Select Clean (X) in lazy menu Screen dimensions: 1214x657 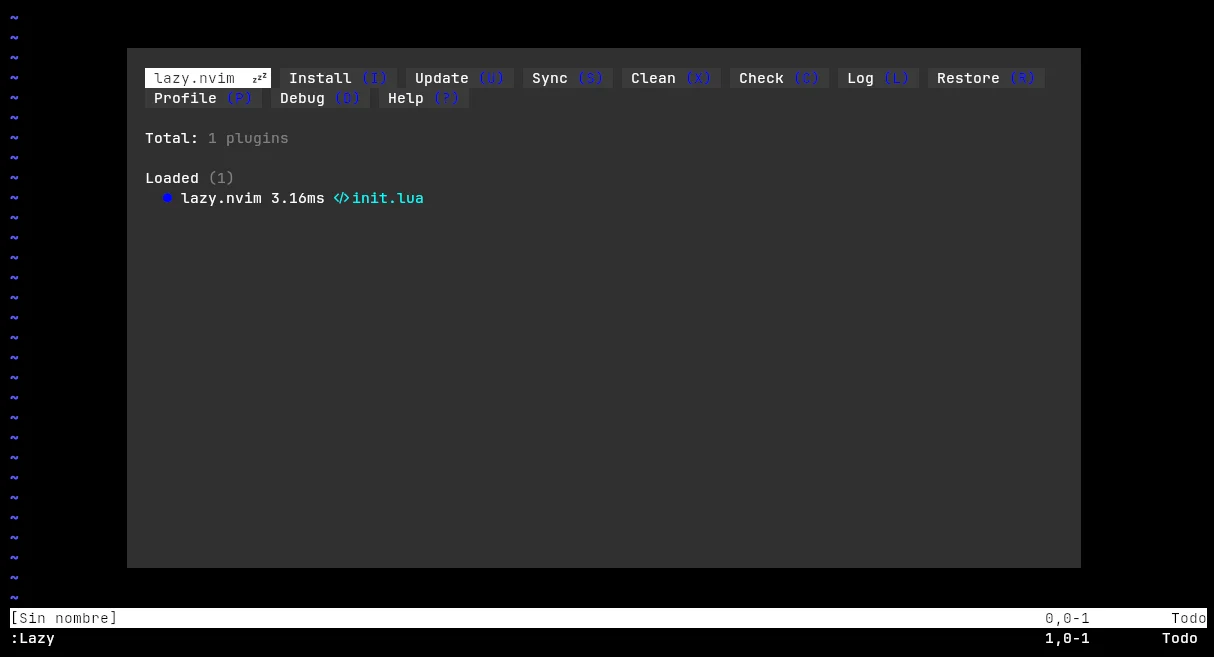(671, 78)
